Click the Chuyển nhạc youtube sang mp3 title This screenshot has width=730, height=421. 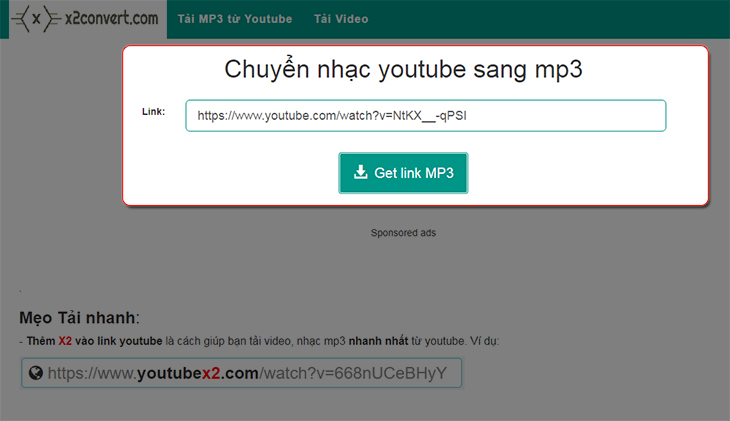403,70
